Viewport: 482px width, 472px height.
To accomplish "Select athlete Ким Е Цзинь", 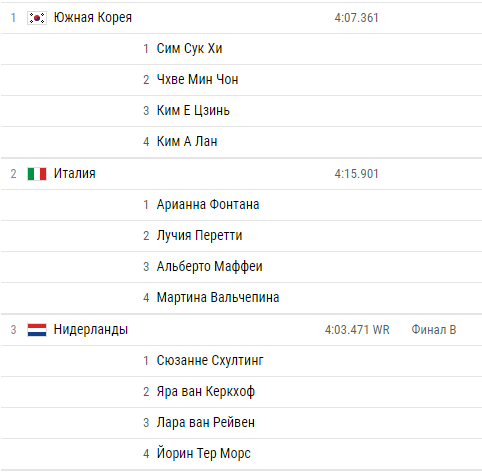I will coord(193,111).
